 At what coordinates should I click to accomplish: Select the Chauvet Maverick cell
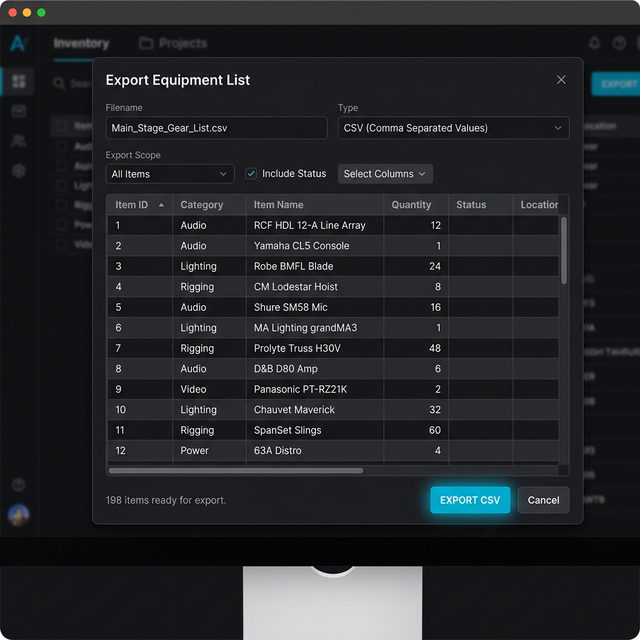314,409
